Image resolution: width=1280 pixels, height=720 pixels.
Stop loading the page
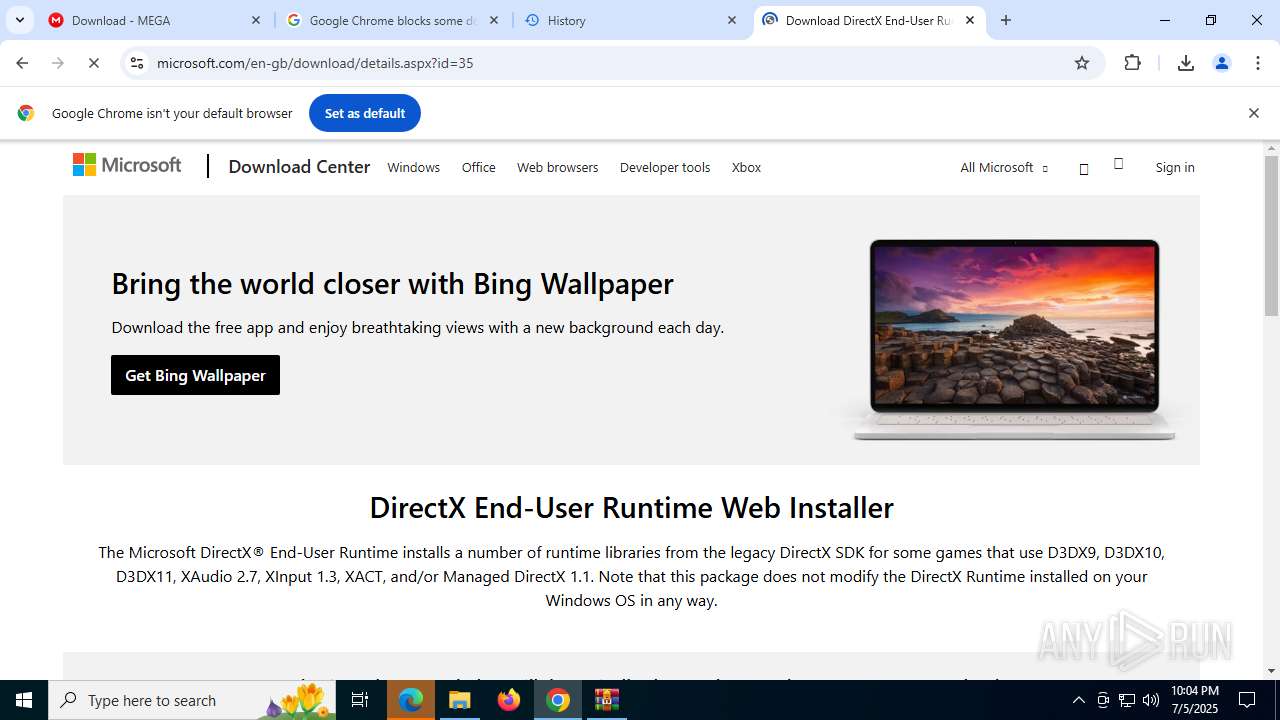pos(94,63)
